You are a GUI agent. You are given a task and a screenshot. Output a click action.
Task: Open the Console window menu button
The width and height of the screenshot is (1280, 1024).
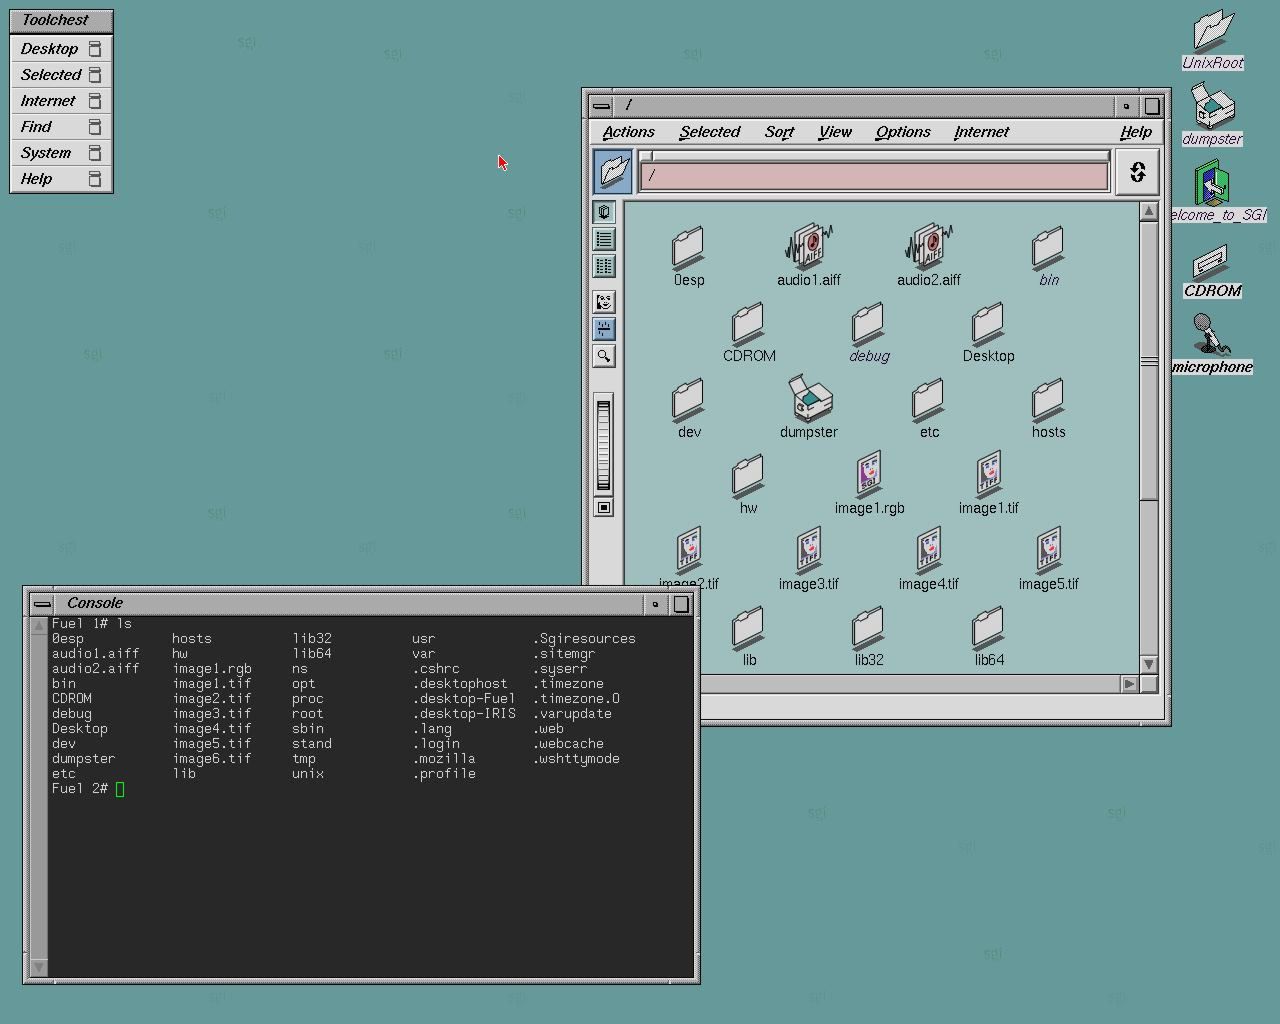[x=42, y=603]
